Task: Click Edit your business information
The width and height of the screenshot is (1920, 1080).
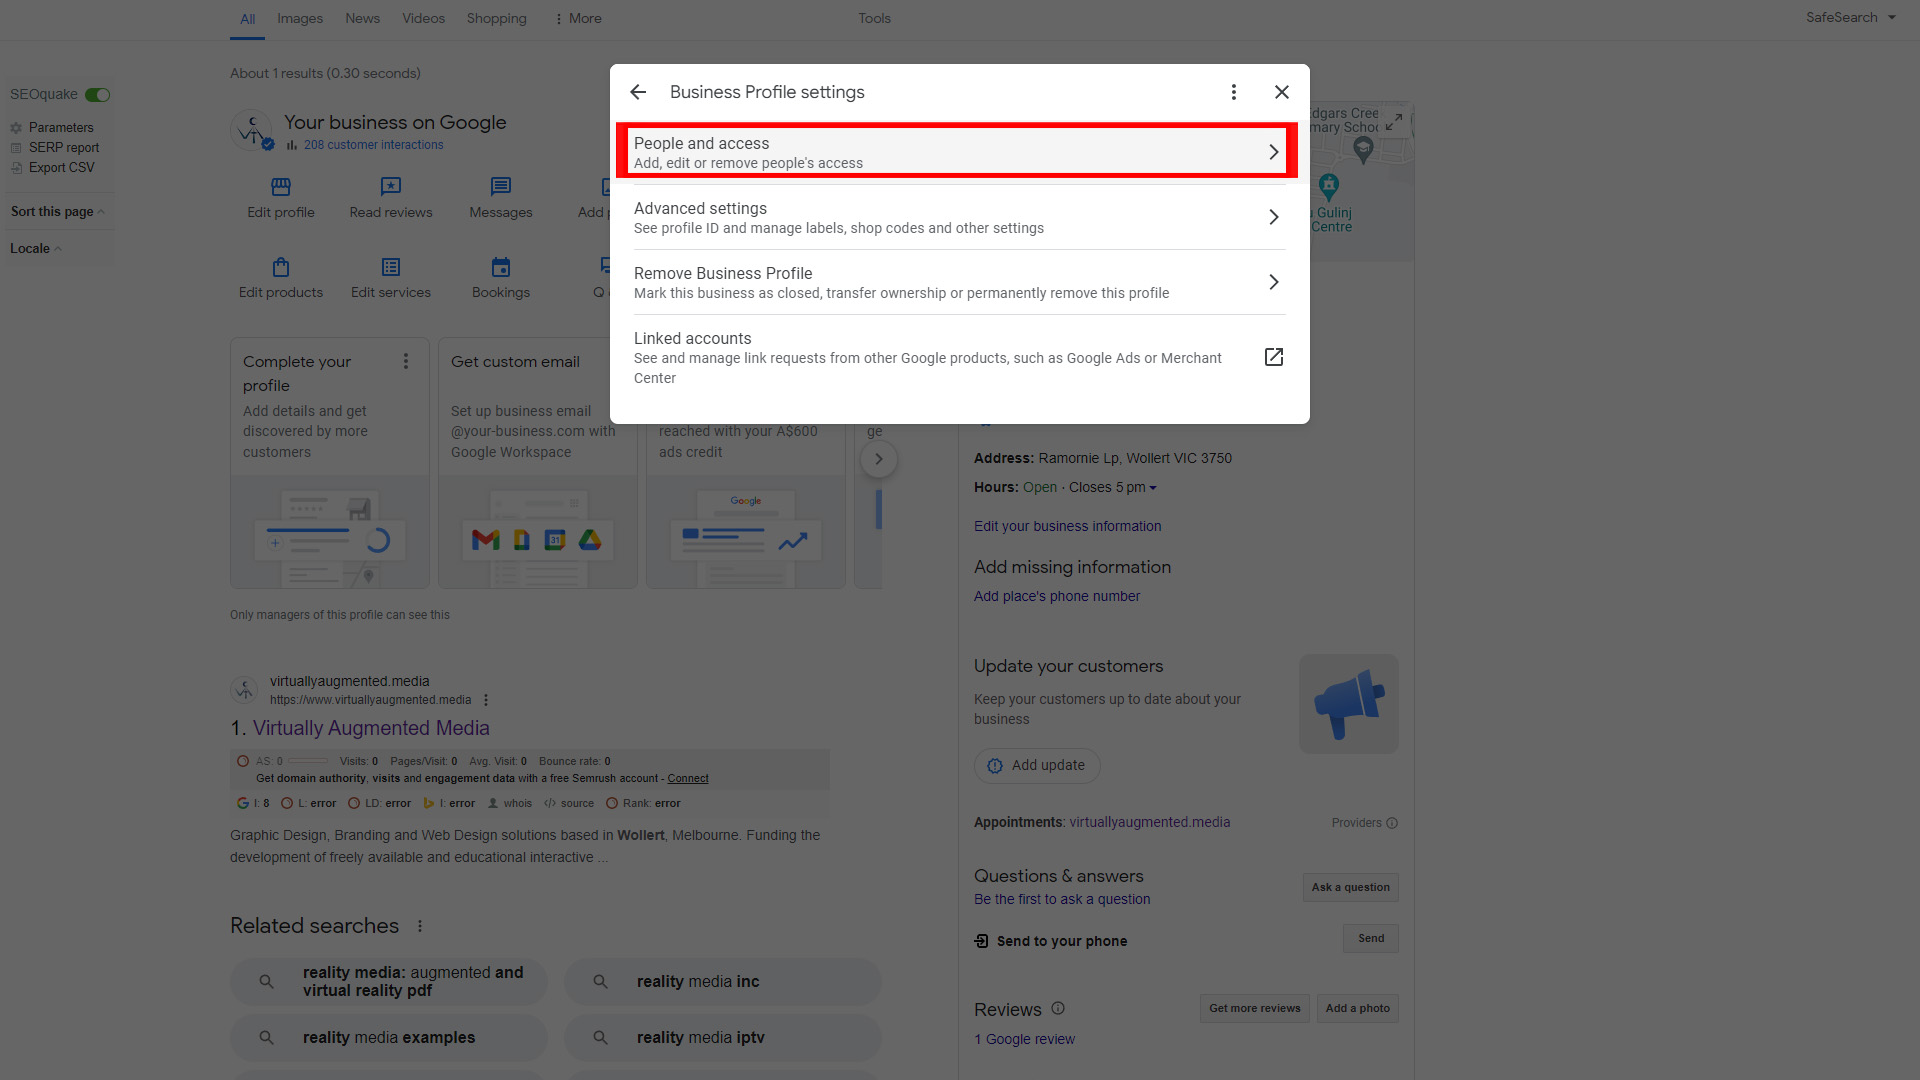Action: (1067, 526)
